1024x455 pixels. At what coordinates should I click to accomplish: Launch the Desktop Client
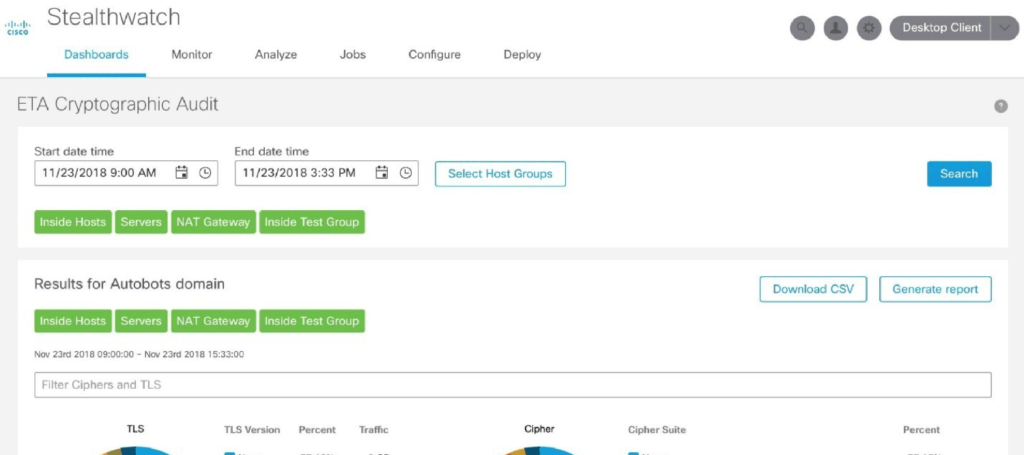(941, 28)
